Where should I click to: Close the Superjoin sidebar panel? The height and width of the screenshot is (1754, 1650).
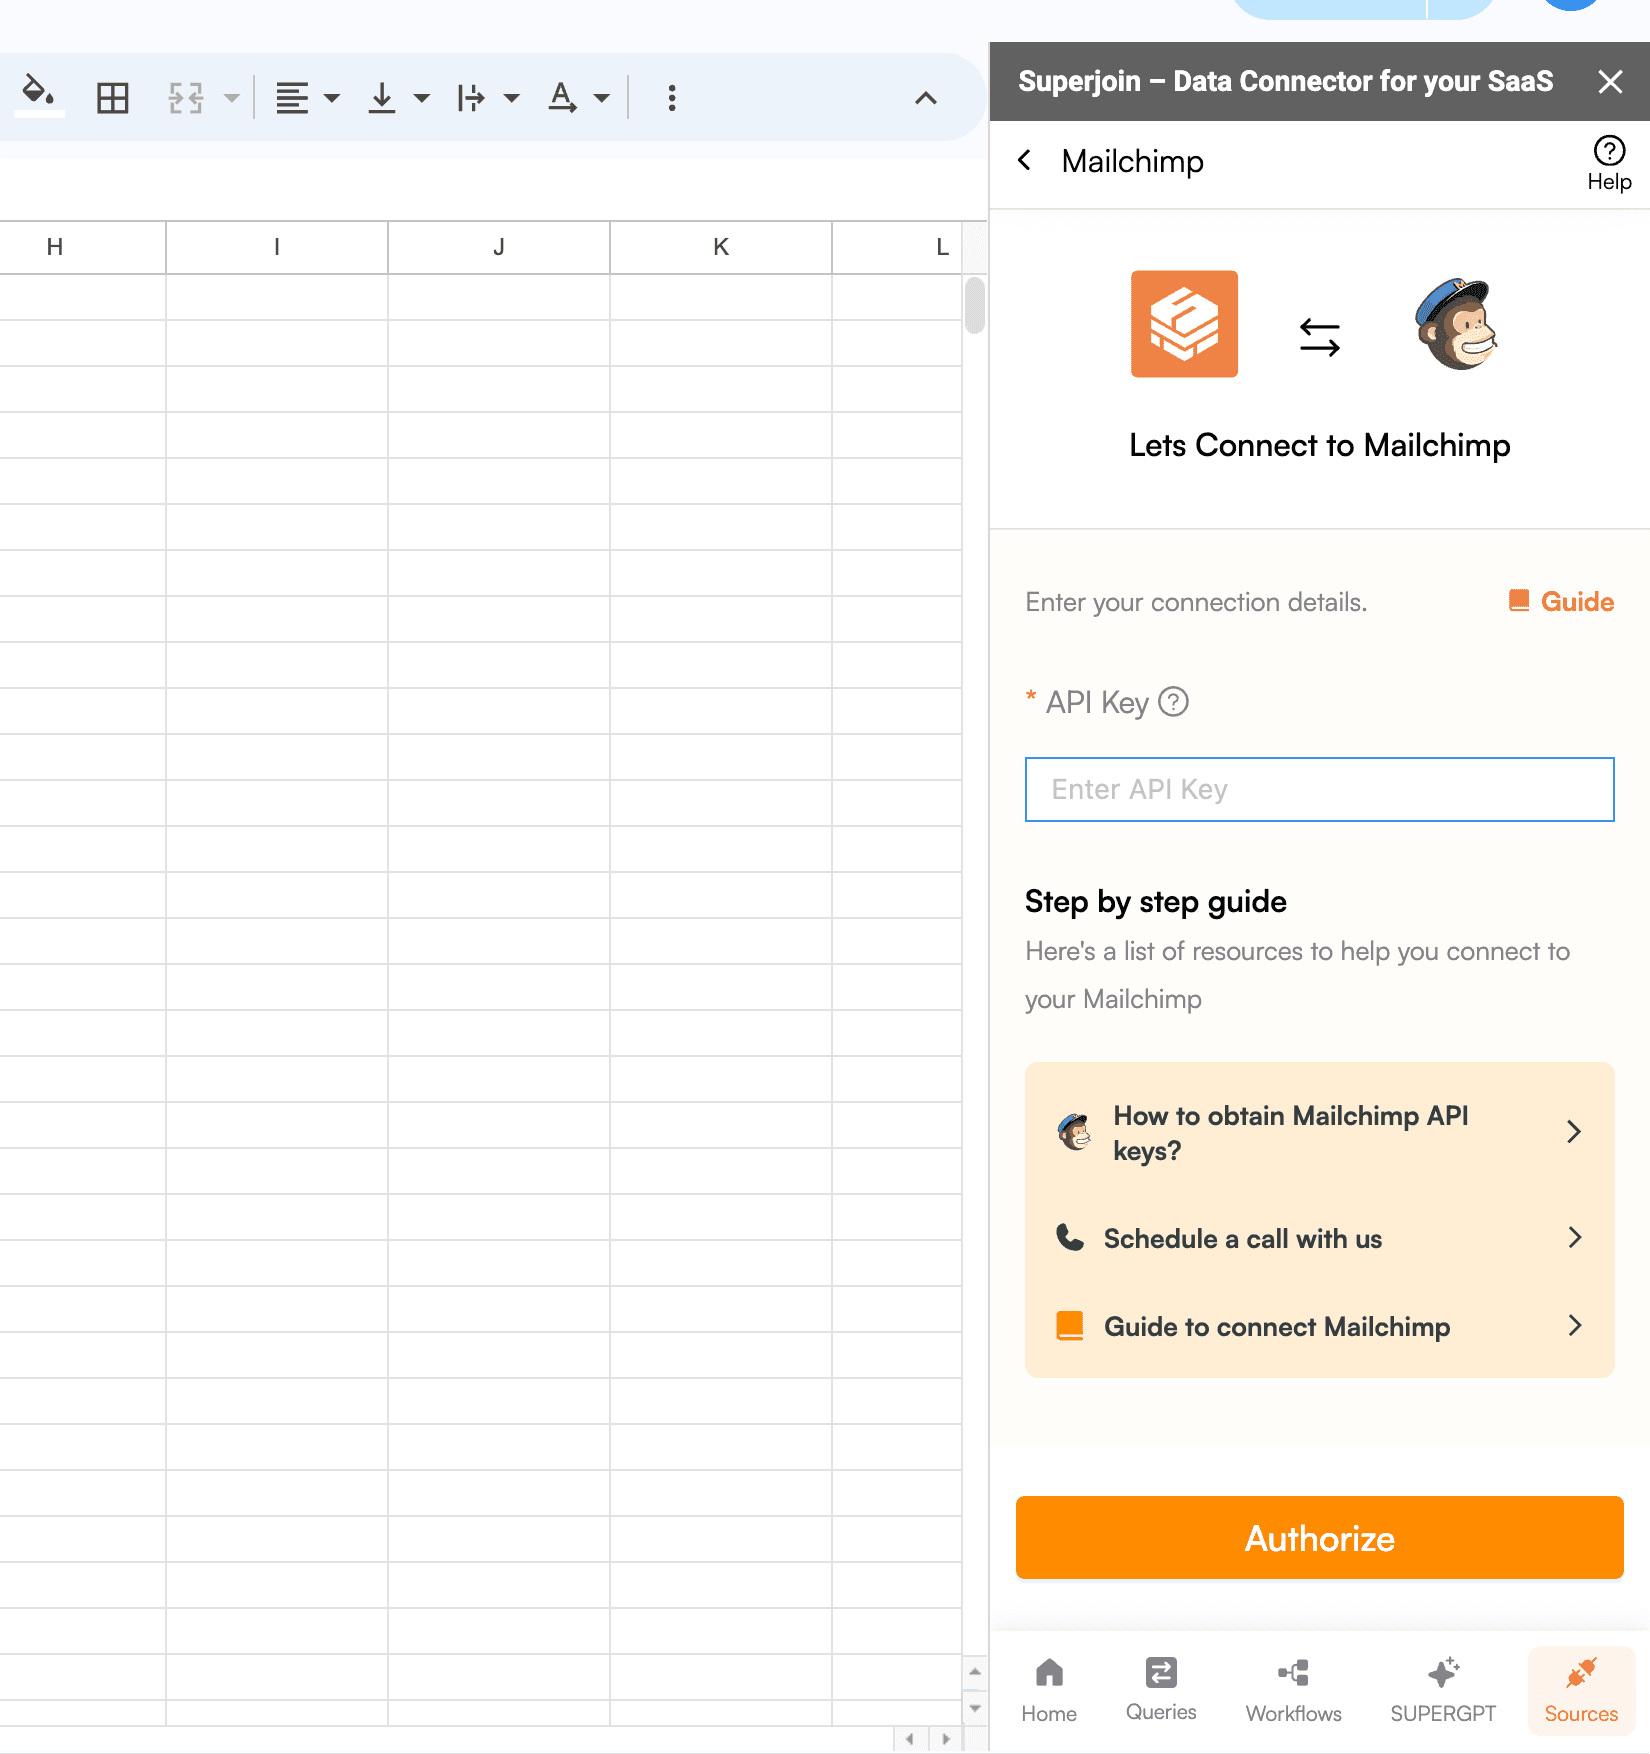[1610, 81]
